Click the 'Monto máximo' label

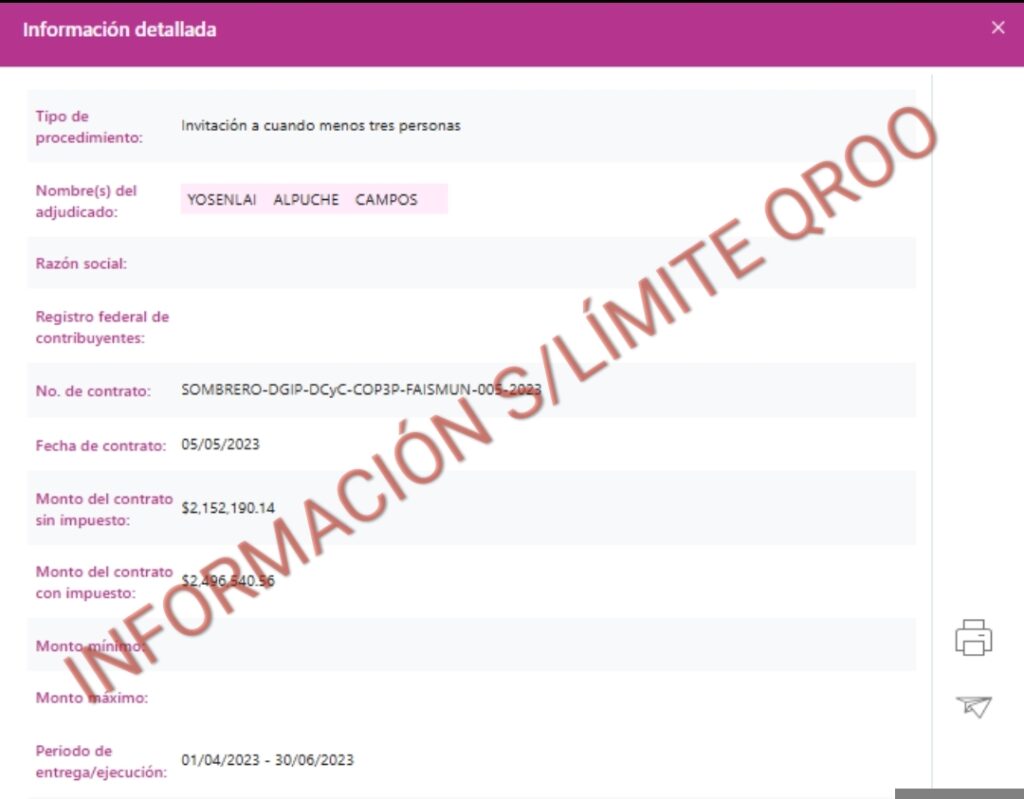point(92,698)
